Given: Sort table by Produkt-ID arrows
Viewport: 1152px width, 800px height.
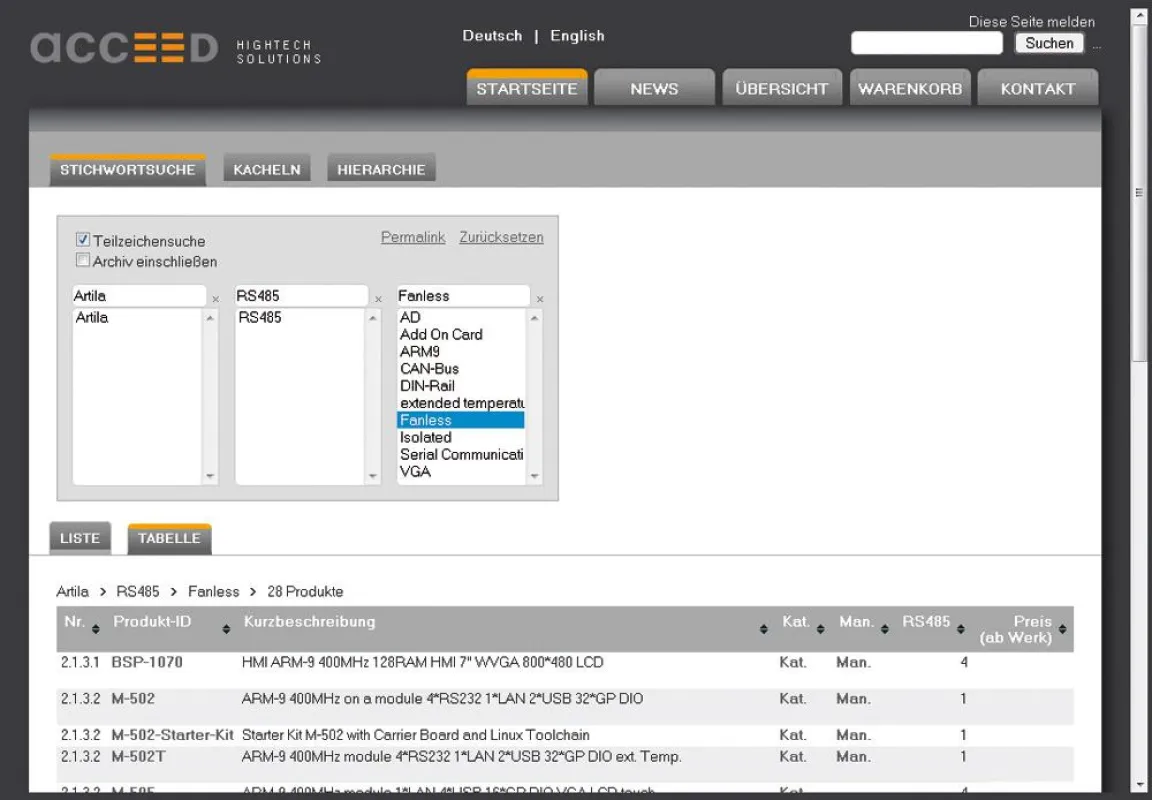Looking at the screenshot, I should coord(226,630).
